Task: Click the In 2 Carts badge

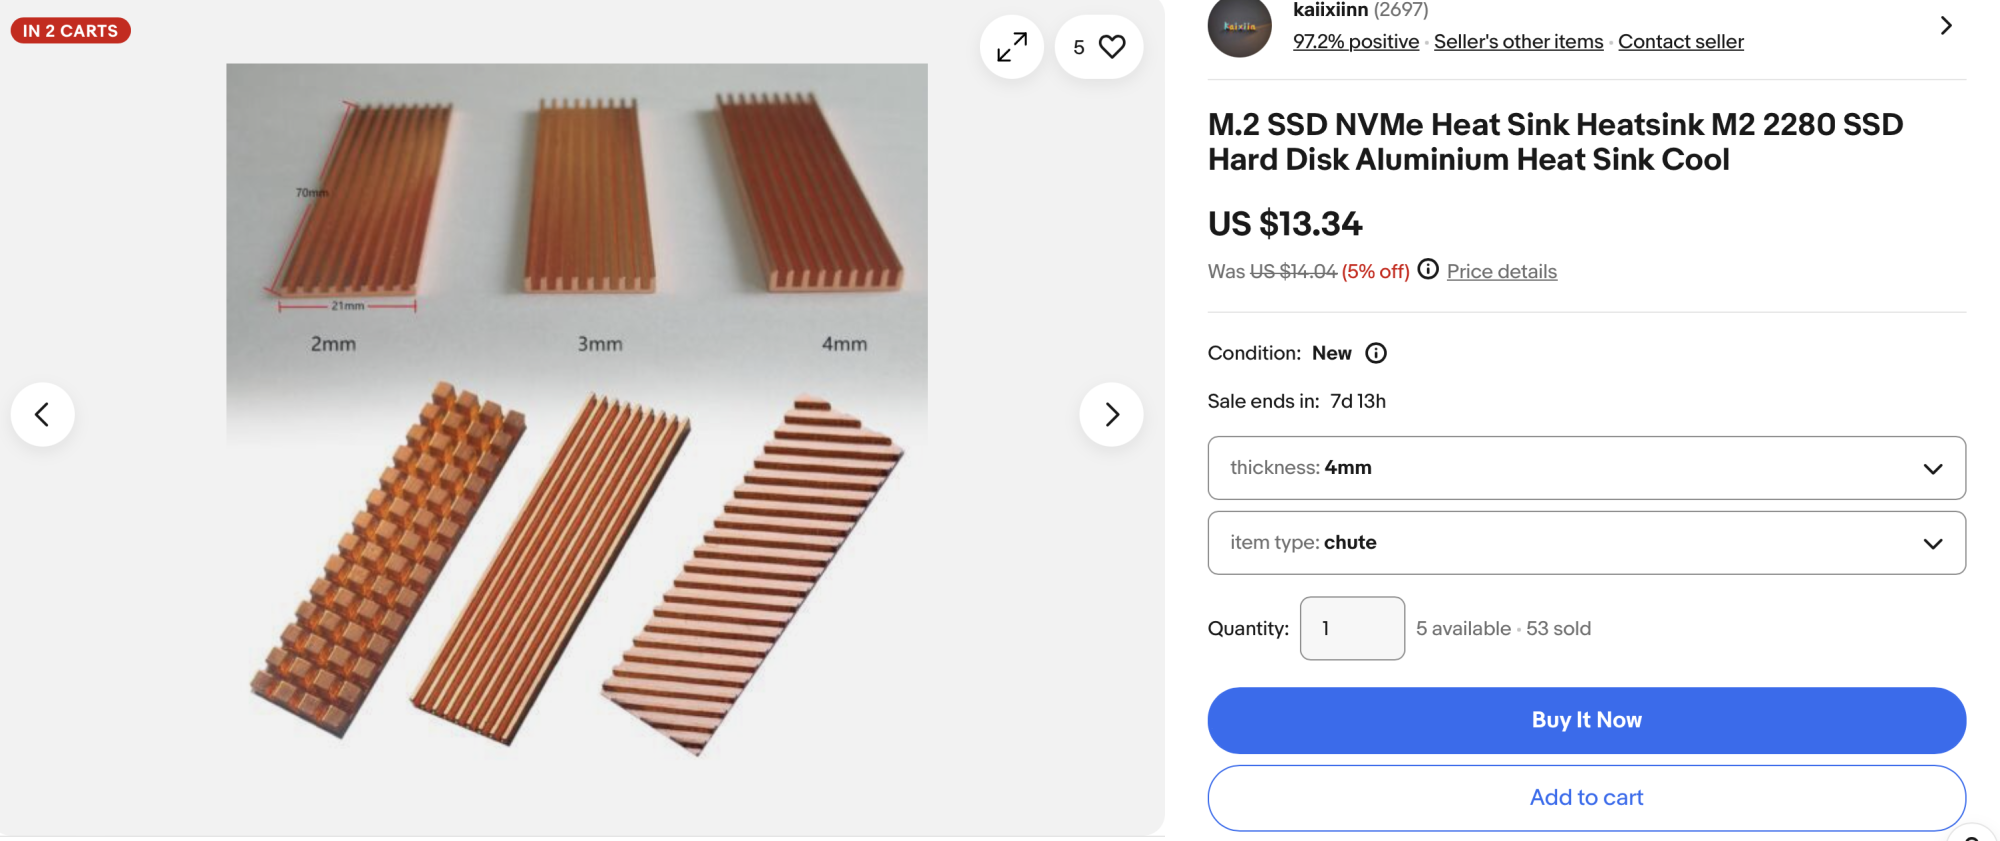Action: pos(70,31)
